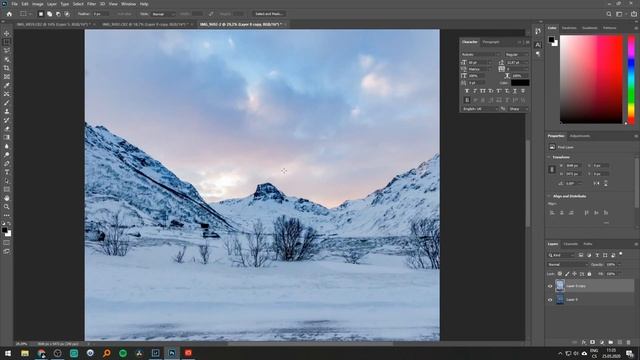Open the anti-aliasing Sharp dropdown
The height and width of the screenshot is (360, 640).
518,109
